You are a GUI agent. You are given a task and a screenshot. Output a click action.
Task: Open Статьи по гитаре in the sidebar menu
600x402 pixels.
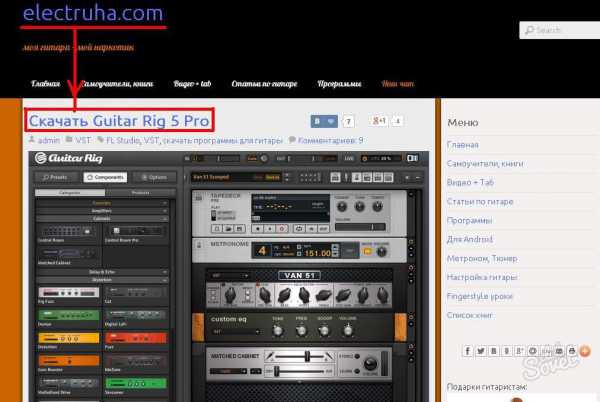(x=480, y=202)
